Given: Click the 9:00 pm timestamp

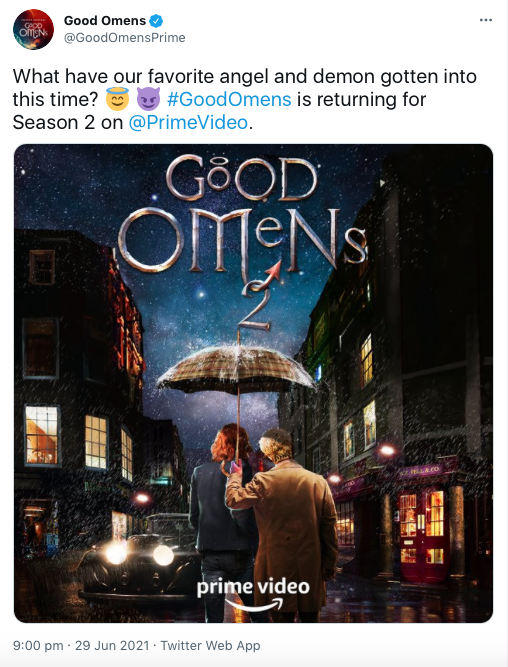Looking at the screenshot, I should [x=38, y=645].
